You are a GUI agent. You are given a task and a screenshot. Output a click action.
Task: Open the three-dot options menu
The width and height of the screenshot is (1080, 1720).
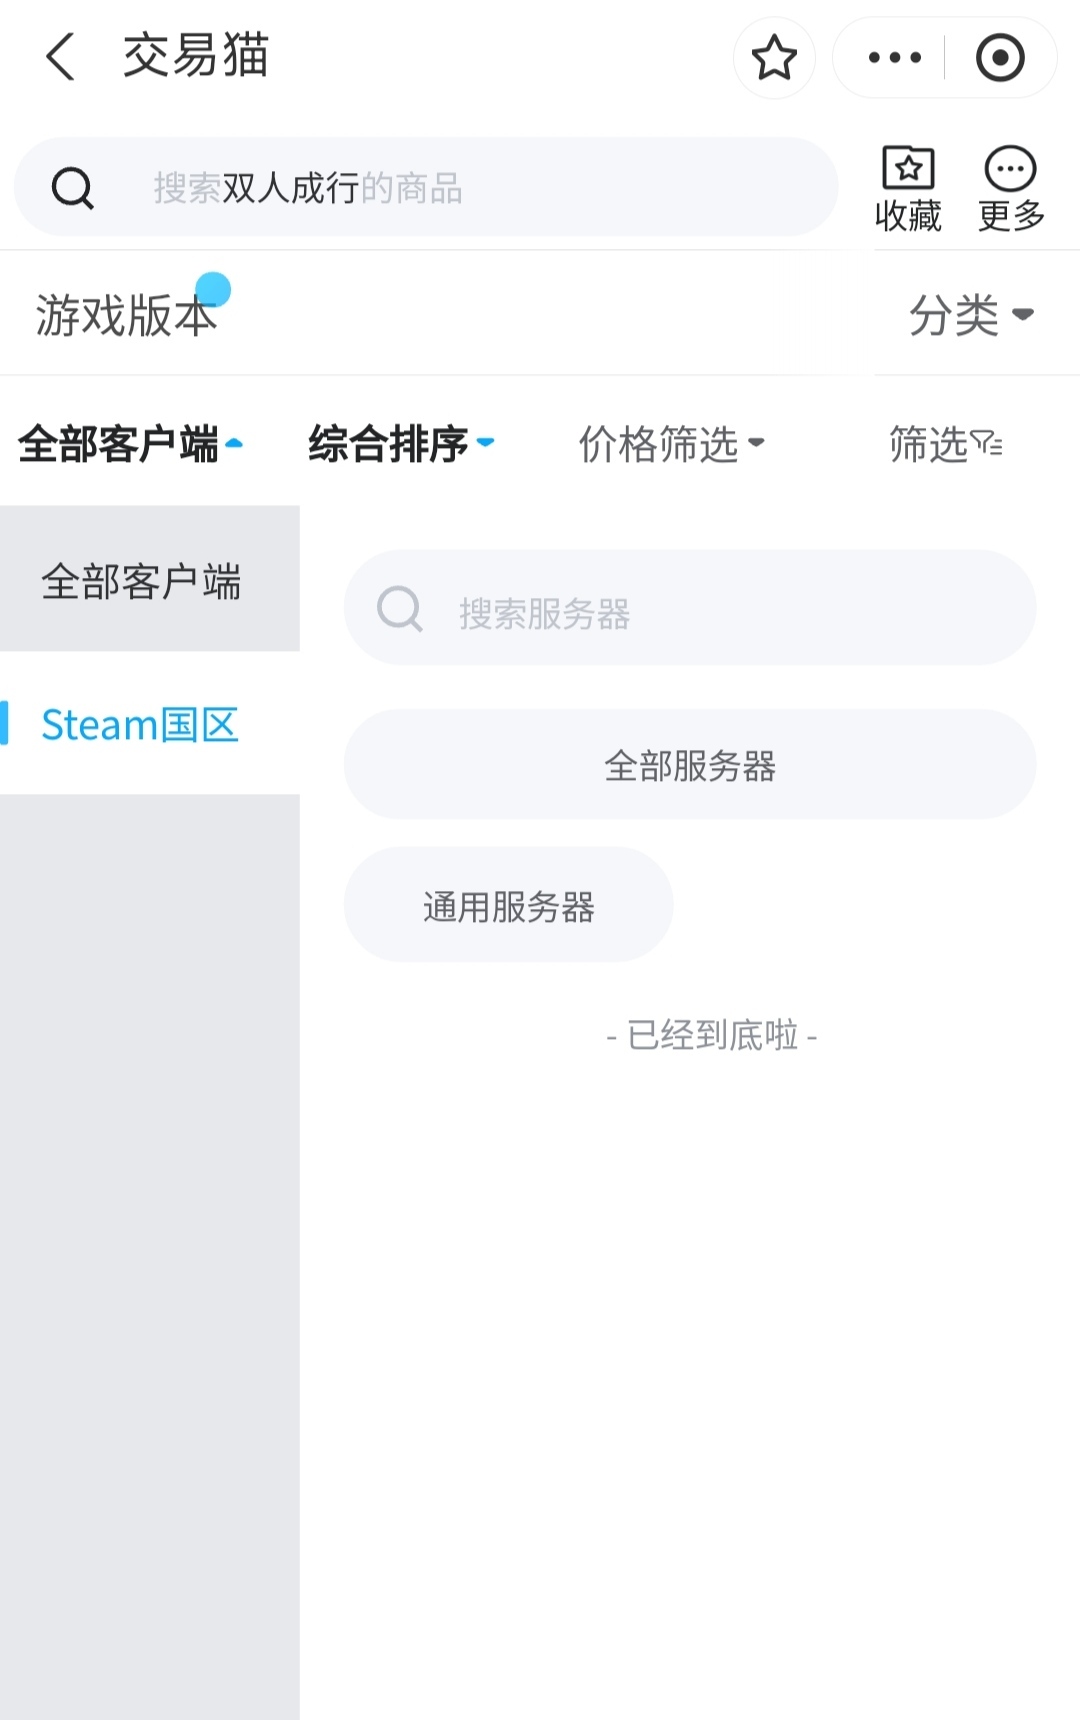[x=894, y=58]
